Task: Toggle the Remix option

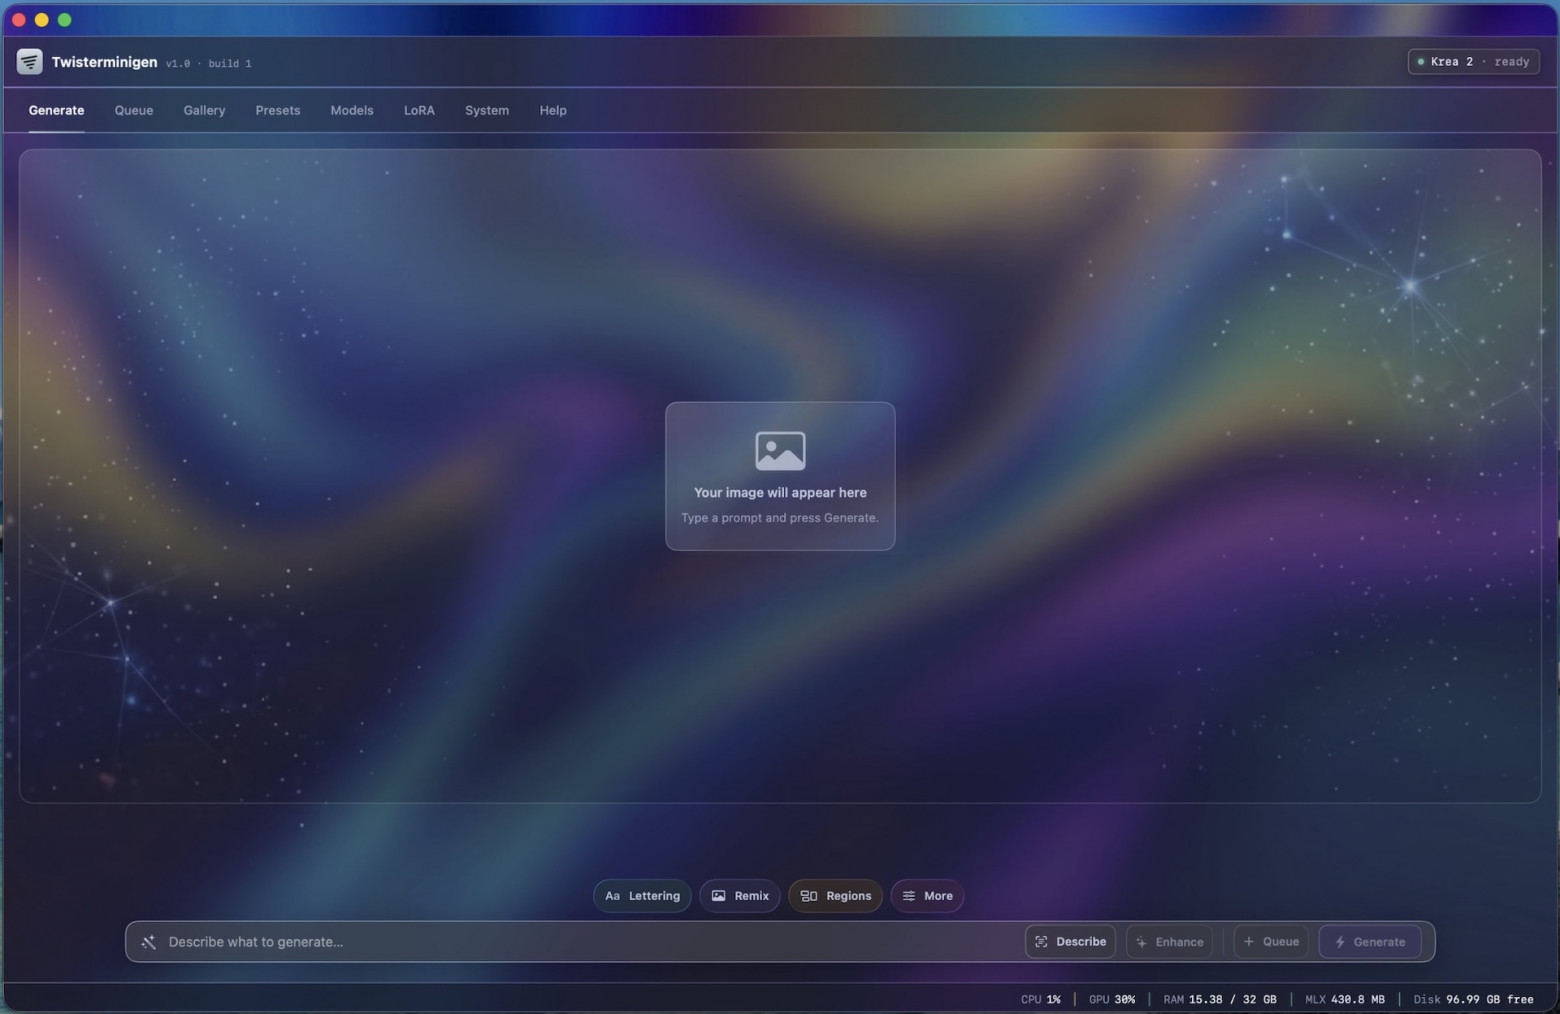Action: pyautogui.click(x=740, y=896)
